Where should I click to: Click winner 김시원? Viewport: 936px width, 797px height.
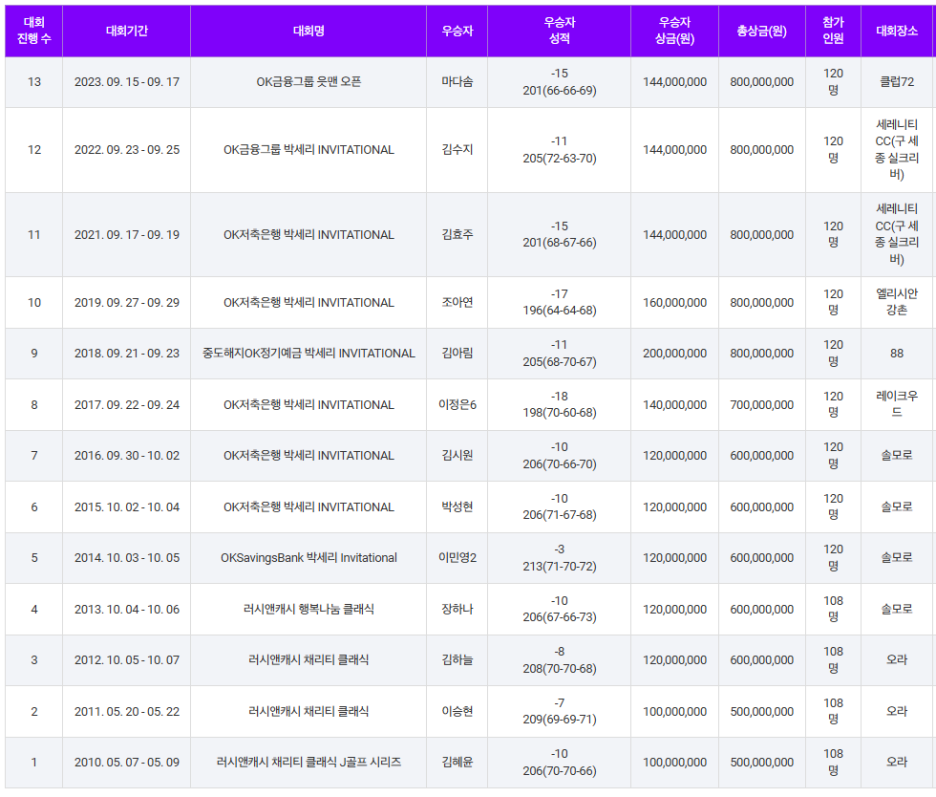[x=457, y=456]
